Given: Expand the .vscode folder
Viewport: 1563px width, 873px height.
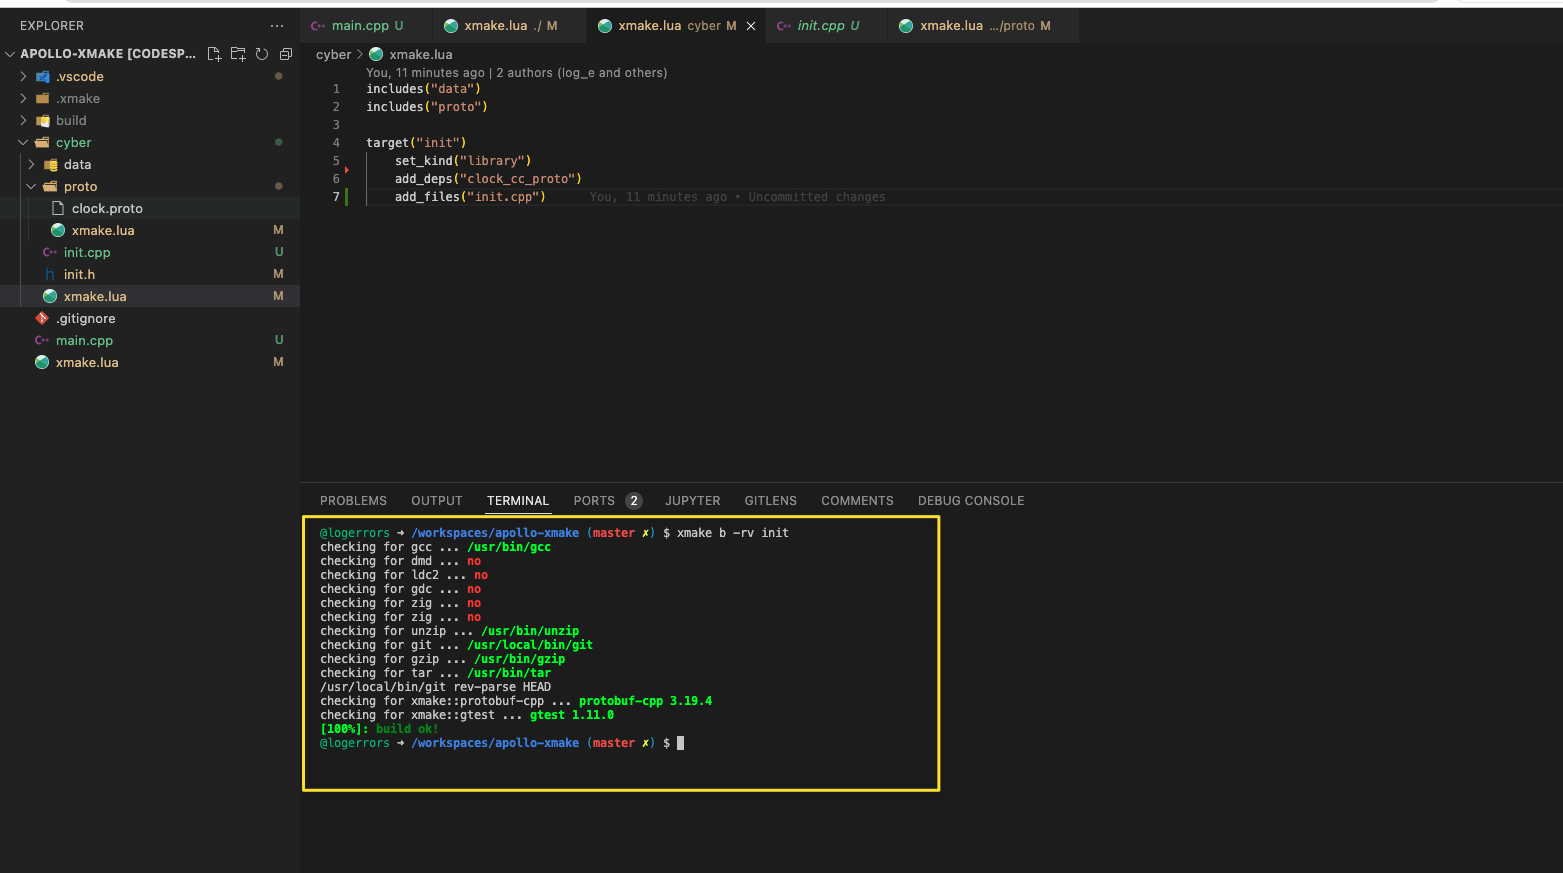Looking at the screenshot, I should [24, 76].
